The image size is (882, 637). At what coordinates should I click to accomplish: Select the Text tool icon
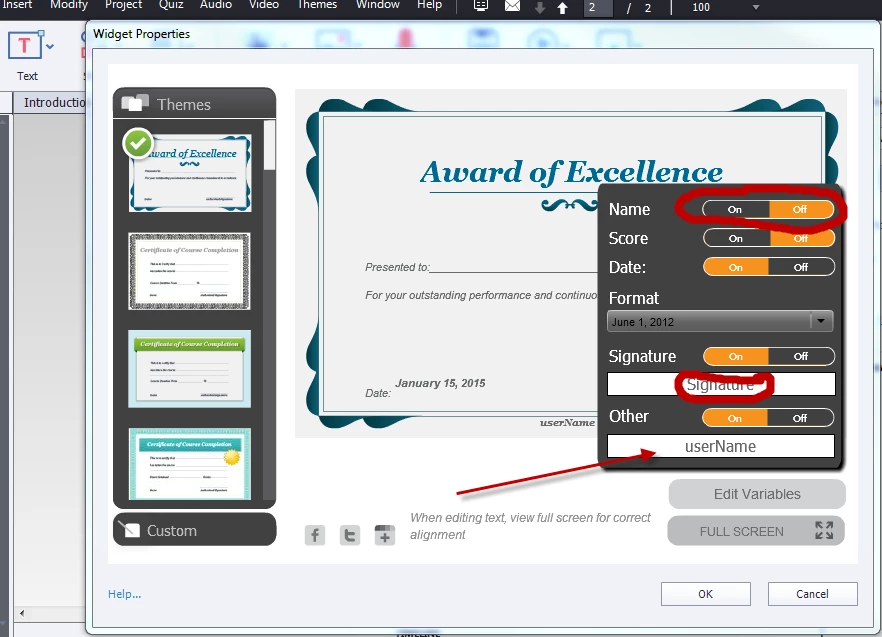[x=24, y=45]
